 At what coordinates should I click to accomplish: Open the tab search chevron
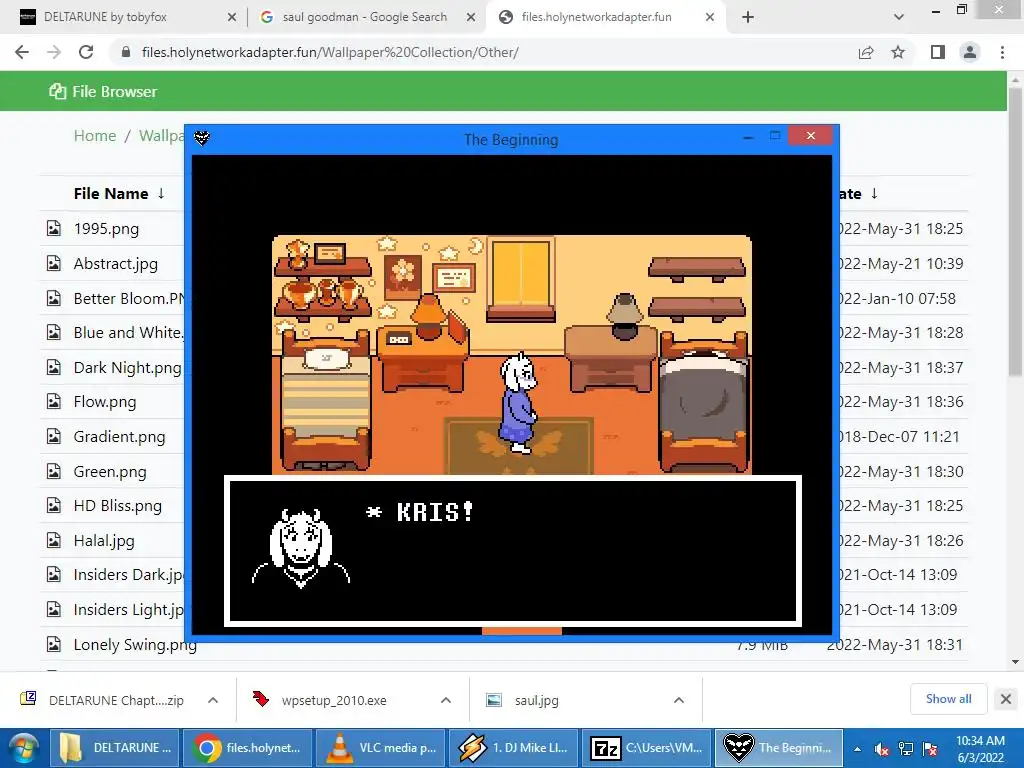coord(899,17)
